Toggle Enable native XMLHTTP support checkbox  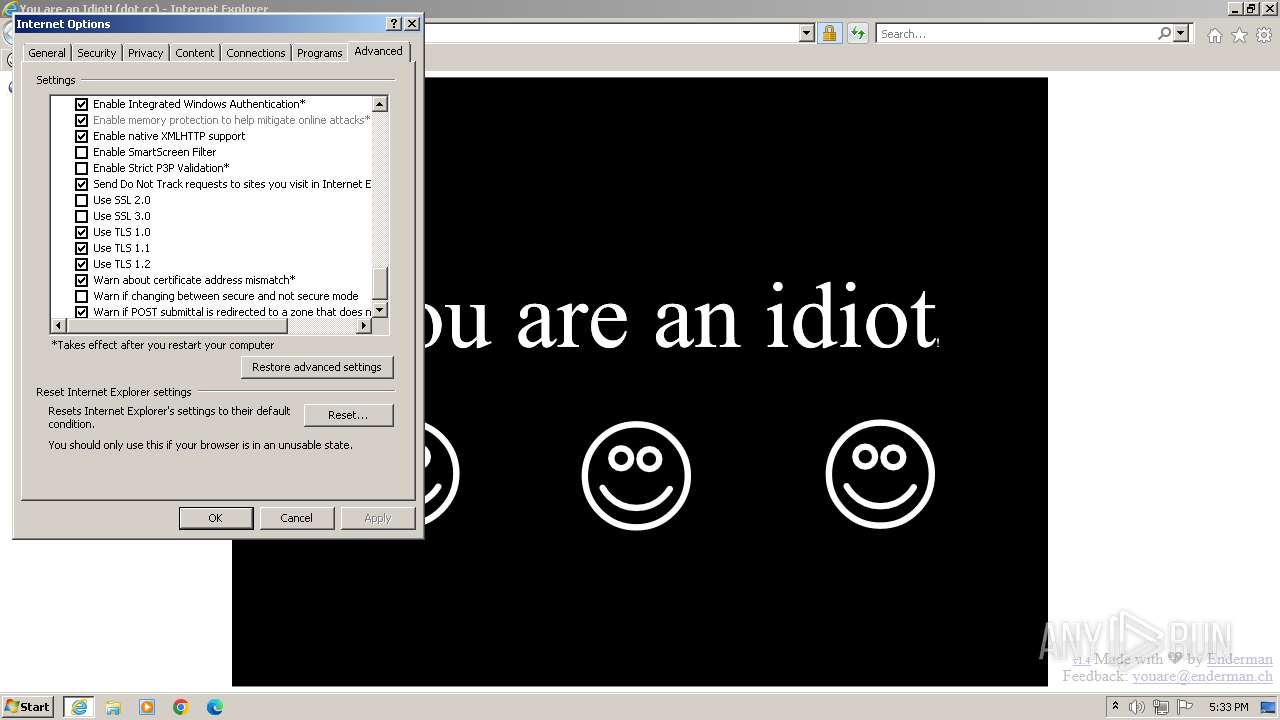[82, 136]
